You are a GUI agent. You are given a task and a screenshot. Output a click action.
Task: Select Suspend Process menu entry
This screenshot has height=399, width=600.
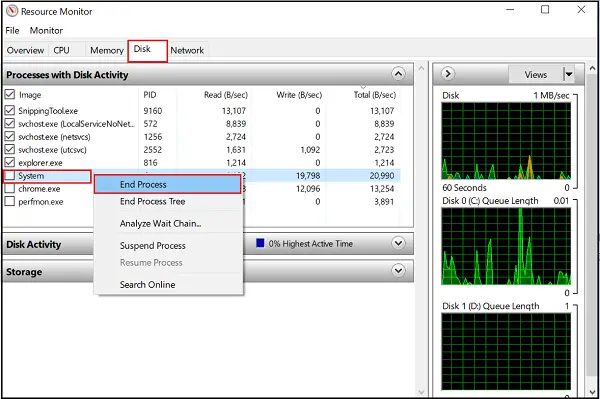click(x=153, y=246)
